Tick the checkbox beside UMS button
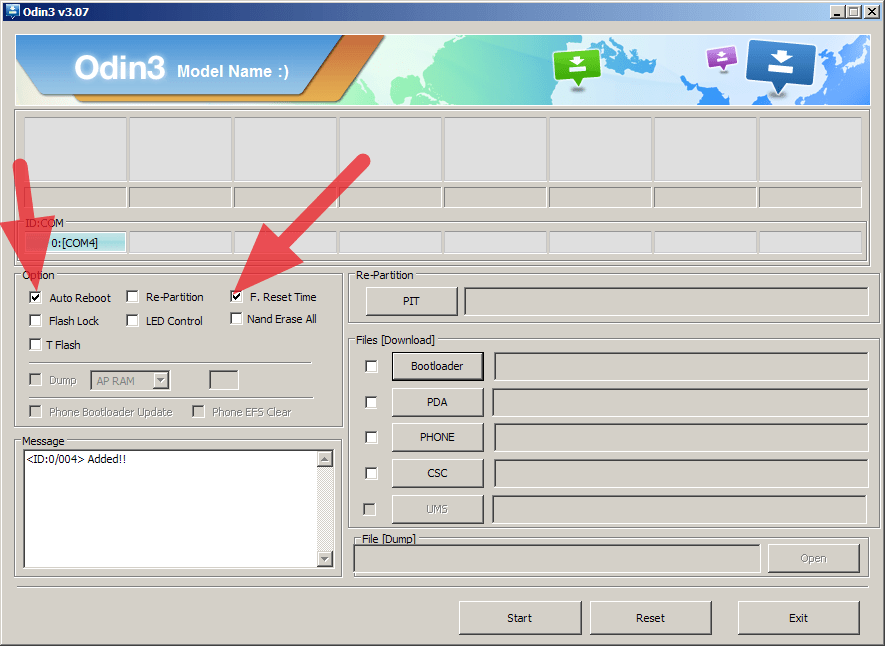Screen dimensions: 885x646 point(370,509)
